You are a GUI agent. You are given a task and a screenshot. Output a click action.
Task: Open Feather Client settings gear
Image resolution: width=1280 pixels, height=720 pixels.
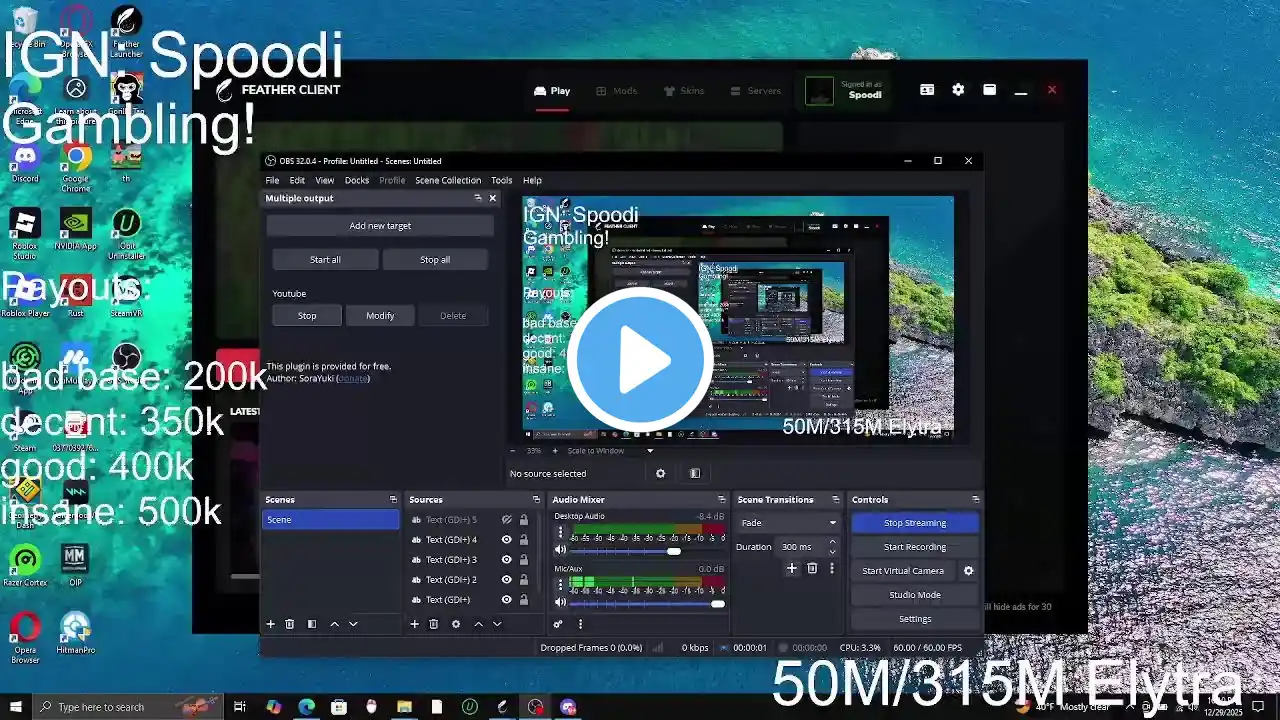point(958,90)
